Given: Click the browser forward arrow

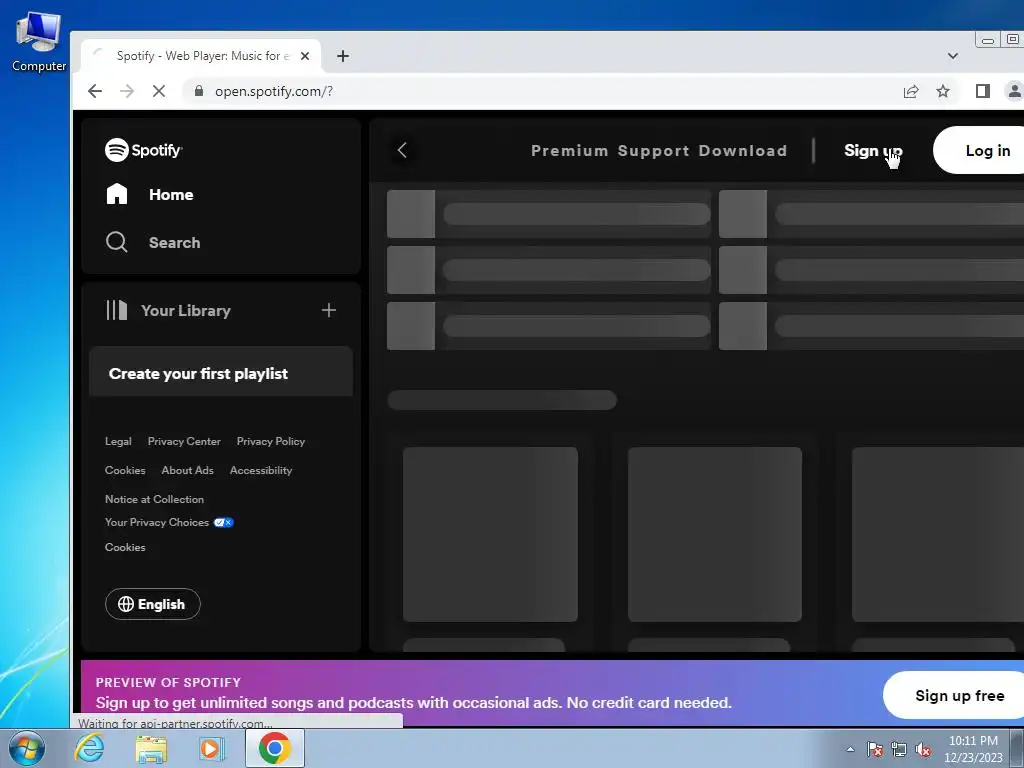Looking at the screenshot, I should [x=127, y=91].
